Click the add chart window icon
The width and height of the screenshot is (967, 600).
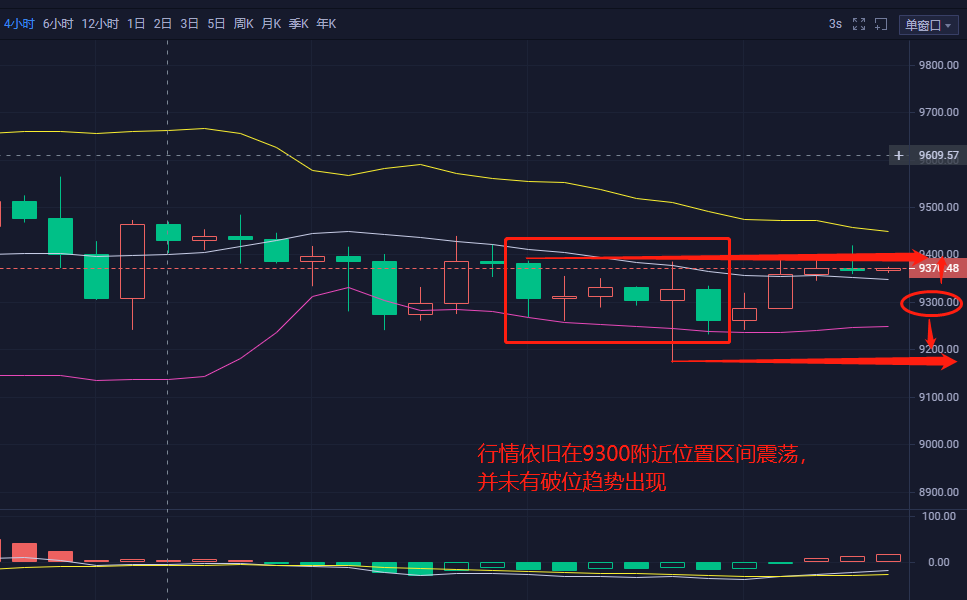click(881, 24)
